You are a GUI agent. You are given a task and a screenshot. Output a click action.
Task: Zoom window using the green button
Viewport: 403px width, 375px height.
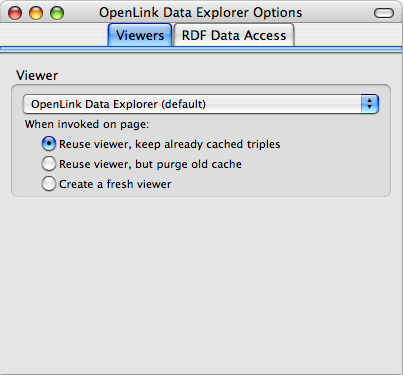click(x=57, y=13)
